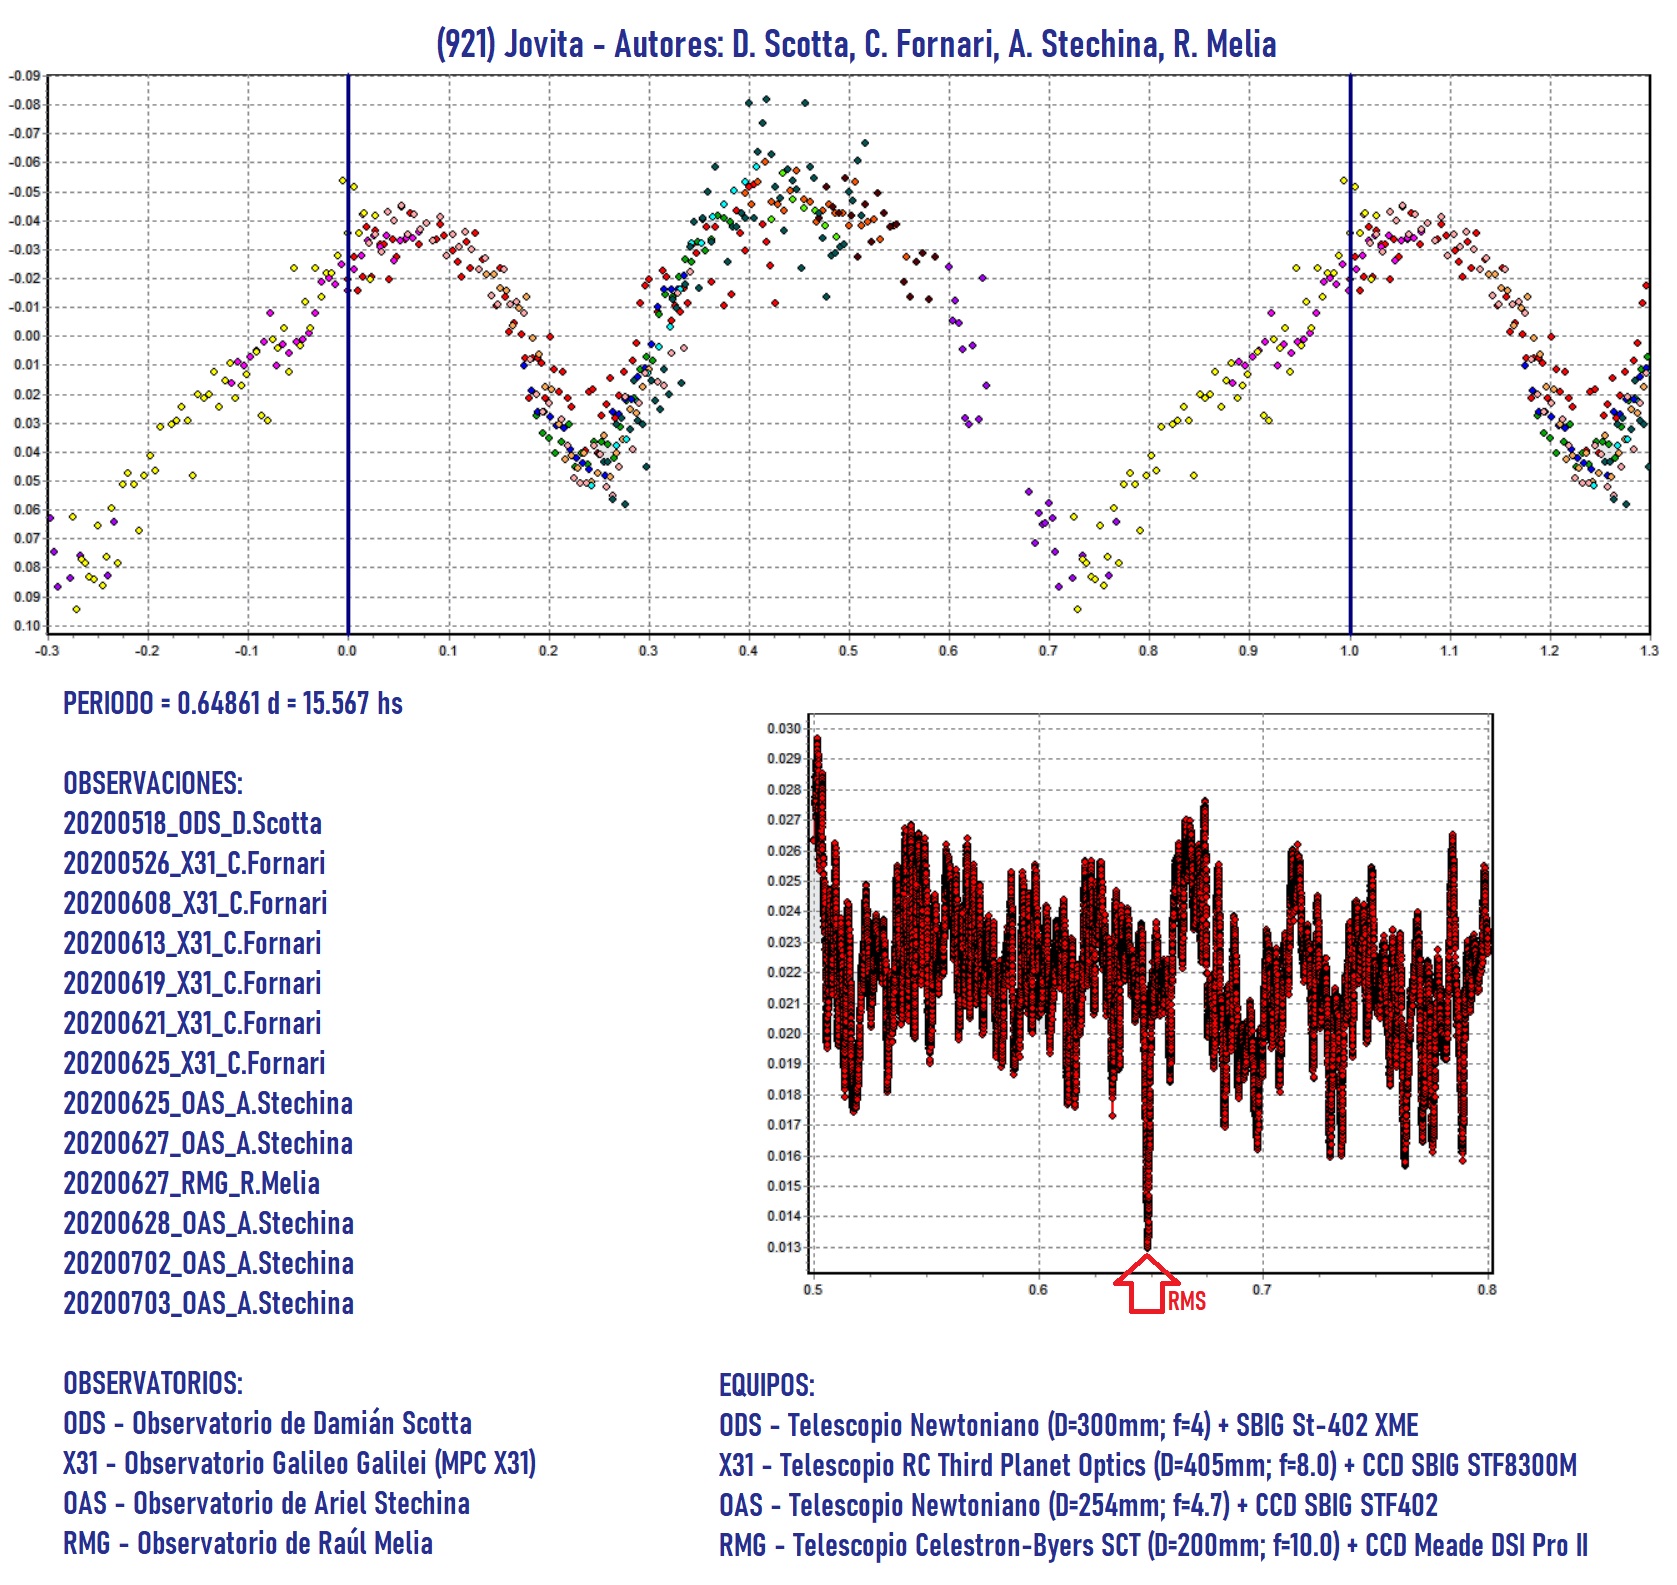Viewport: 1677px width, 1585px height.
Task: Click the ODS Telescopio Newtoniano SBIG St-402 XME line
Action: (x=1069, y=1425)
